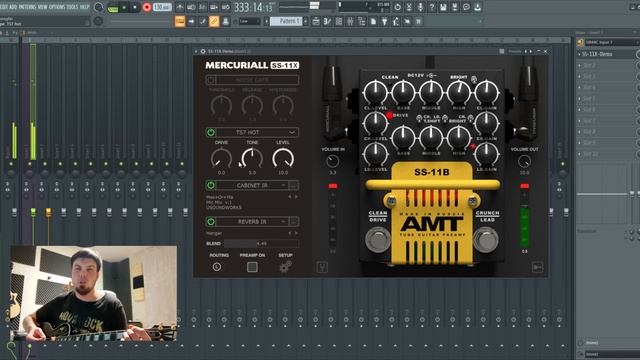
Task: Open plugin window options gear icon
Action: (x=203, y=51)
